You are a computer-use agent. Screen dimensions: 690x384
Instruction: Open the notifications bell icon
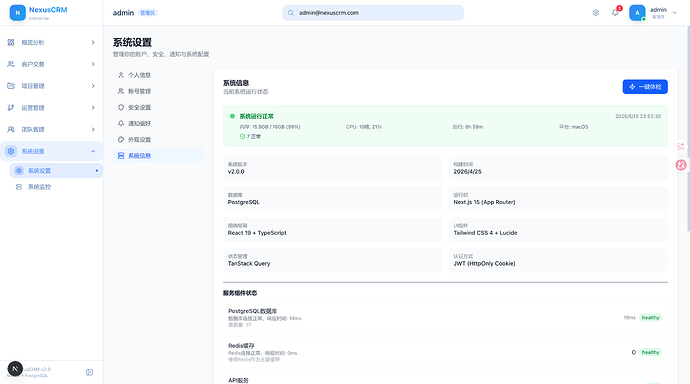coord(615,13)
